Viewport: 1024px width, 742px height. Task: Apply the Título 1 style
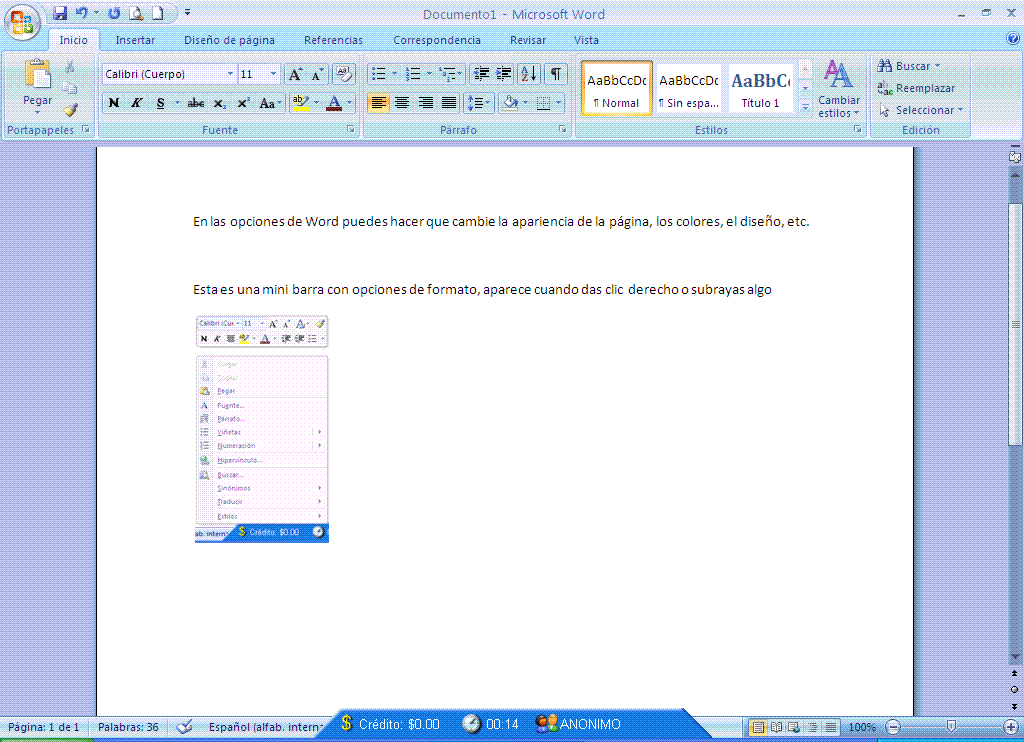760,88
